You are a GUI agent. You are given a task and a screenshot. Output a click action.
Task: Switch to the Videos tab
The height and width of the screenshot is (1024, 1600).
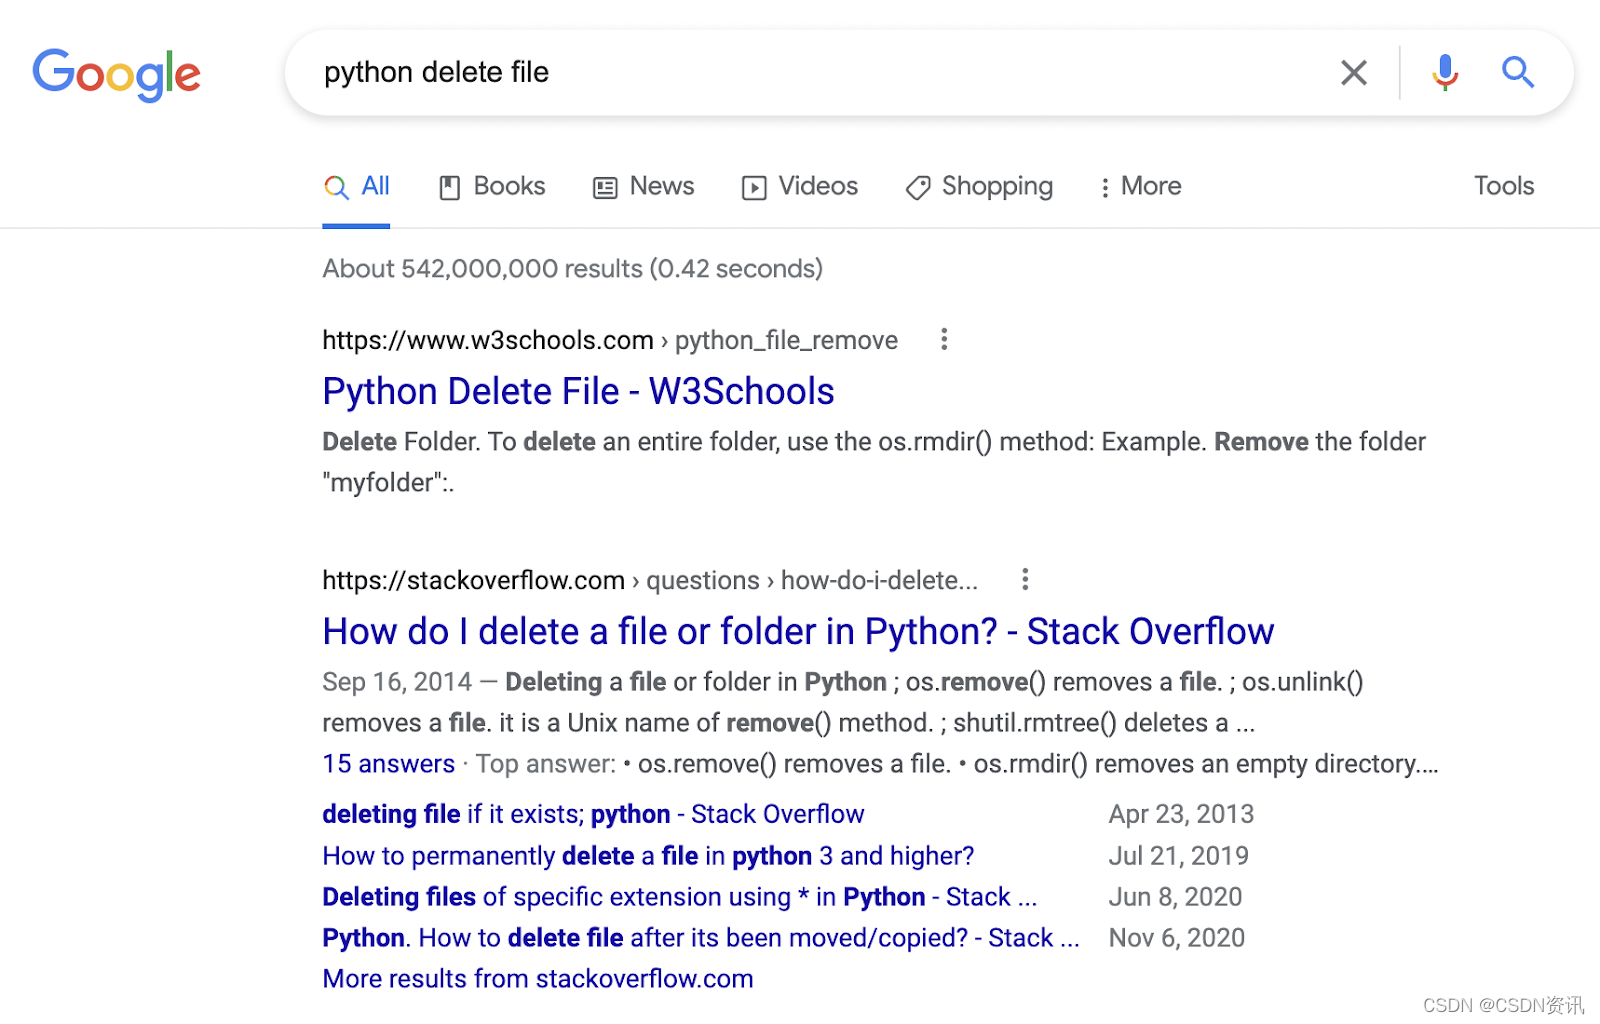coord(799,187)
